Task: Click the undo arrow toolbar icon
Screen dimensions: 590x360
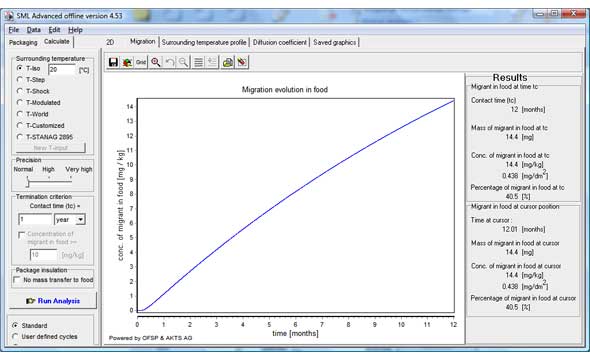Action: coord(170,62)
